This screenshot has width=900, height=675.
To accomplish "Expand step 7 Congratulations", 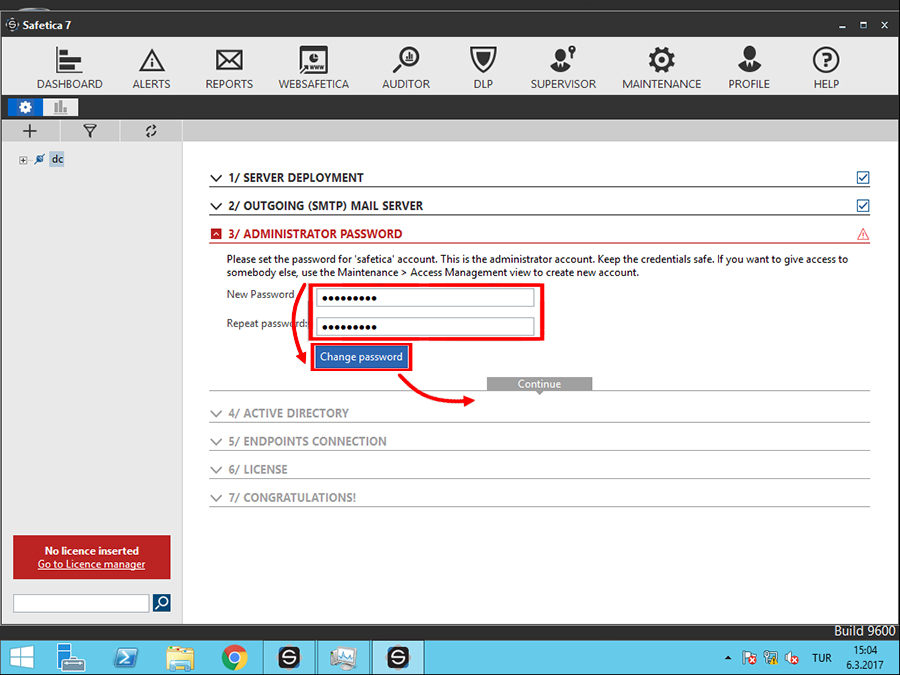I will [216, 498].
